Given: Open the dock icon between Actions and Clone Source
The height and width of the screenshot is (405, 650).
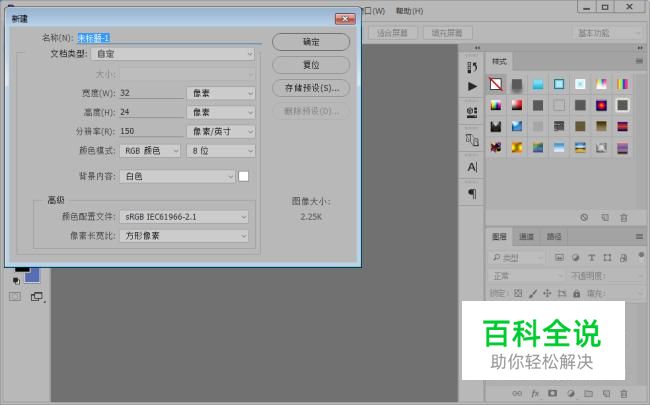Looking at the screenshot, I should pyautogui.click(x=472, y=112).
